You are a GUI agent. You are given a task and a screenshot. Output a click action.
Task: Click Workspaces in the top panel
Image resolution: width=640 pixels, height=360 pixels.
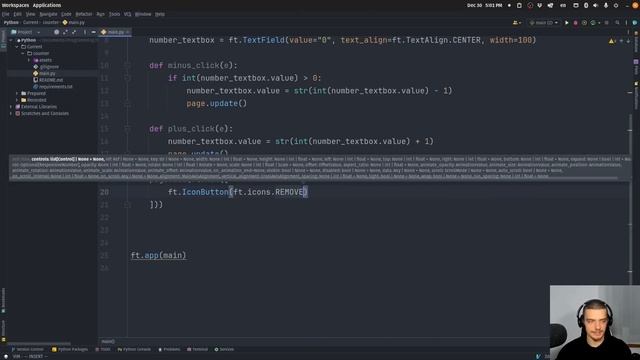pyautogui.click(x=15, y=5)
